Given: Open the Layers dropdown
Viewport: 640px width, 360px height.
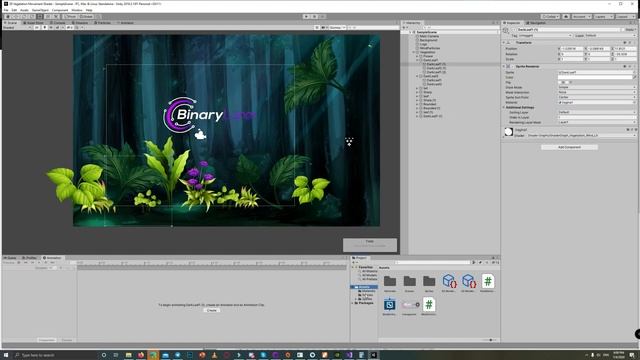Looking at the screenshot, I should [x=603, y=16].
